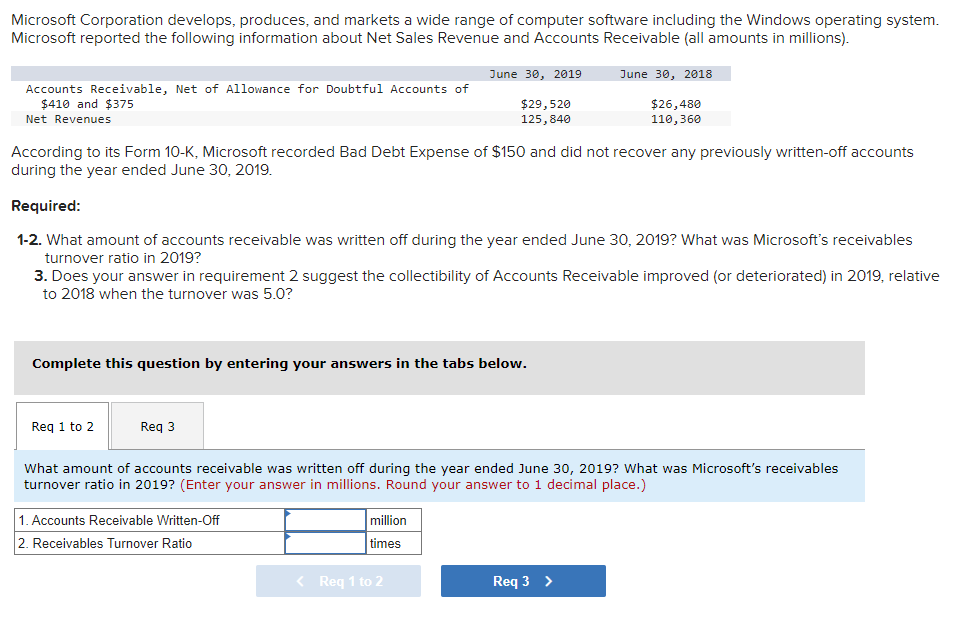Click the 'Required:' heading
The image size is (960, 624).
point(46,206)
